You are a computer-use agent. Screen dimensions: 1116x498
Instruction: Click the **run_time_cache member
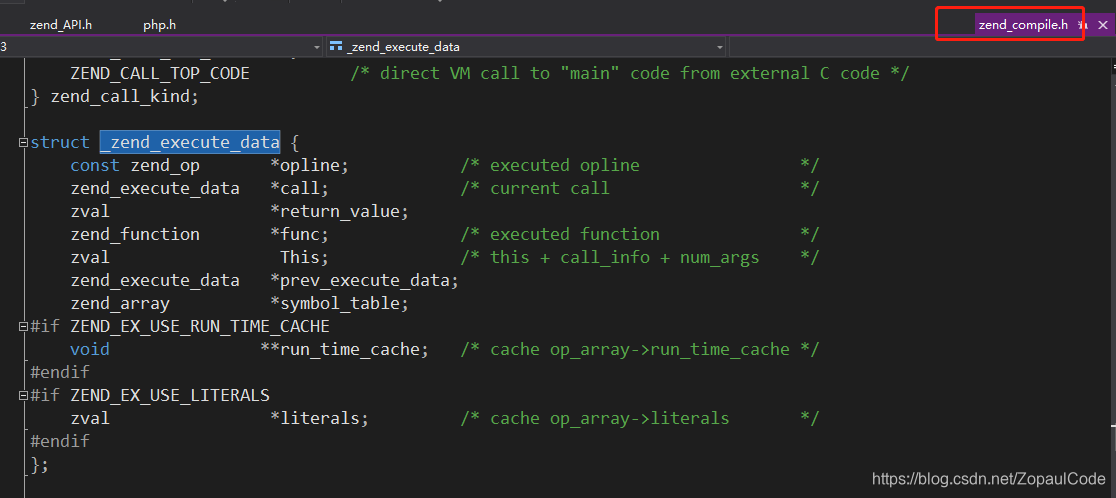[x=344, y=349]
